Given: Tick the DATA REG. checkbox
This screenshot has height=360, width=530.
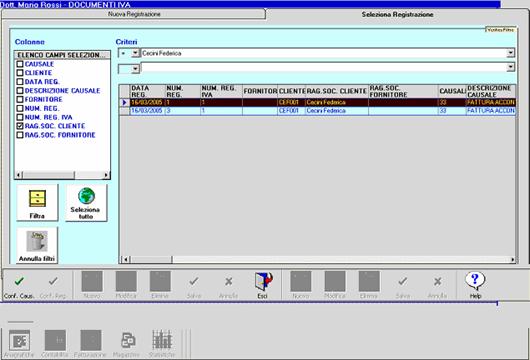Looking at the screenshot, I should click(20, 81).
